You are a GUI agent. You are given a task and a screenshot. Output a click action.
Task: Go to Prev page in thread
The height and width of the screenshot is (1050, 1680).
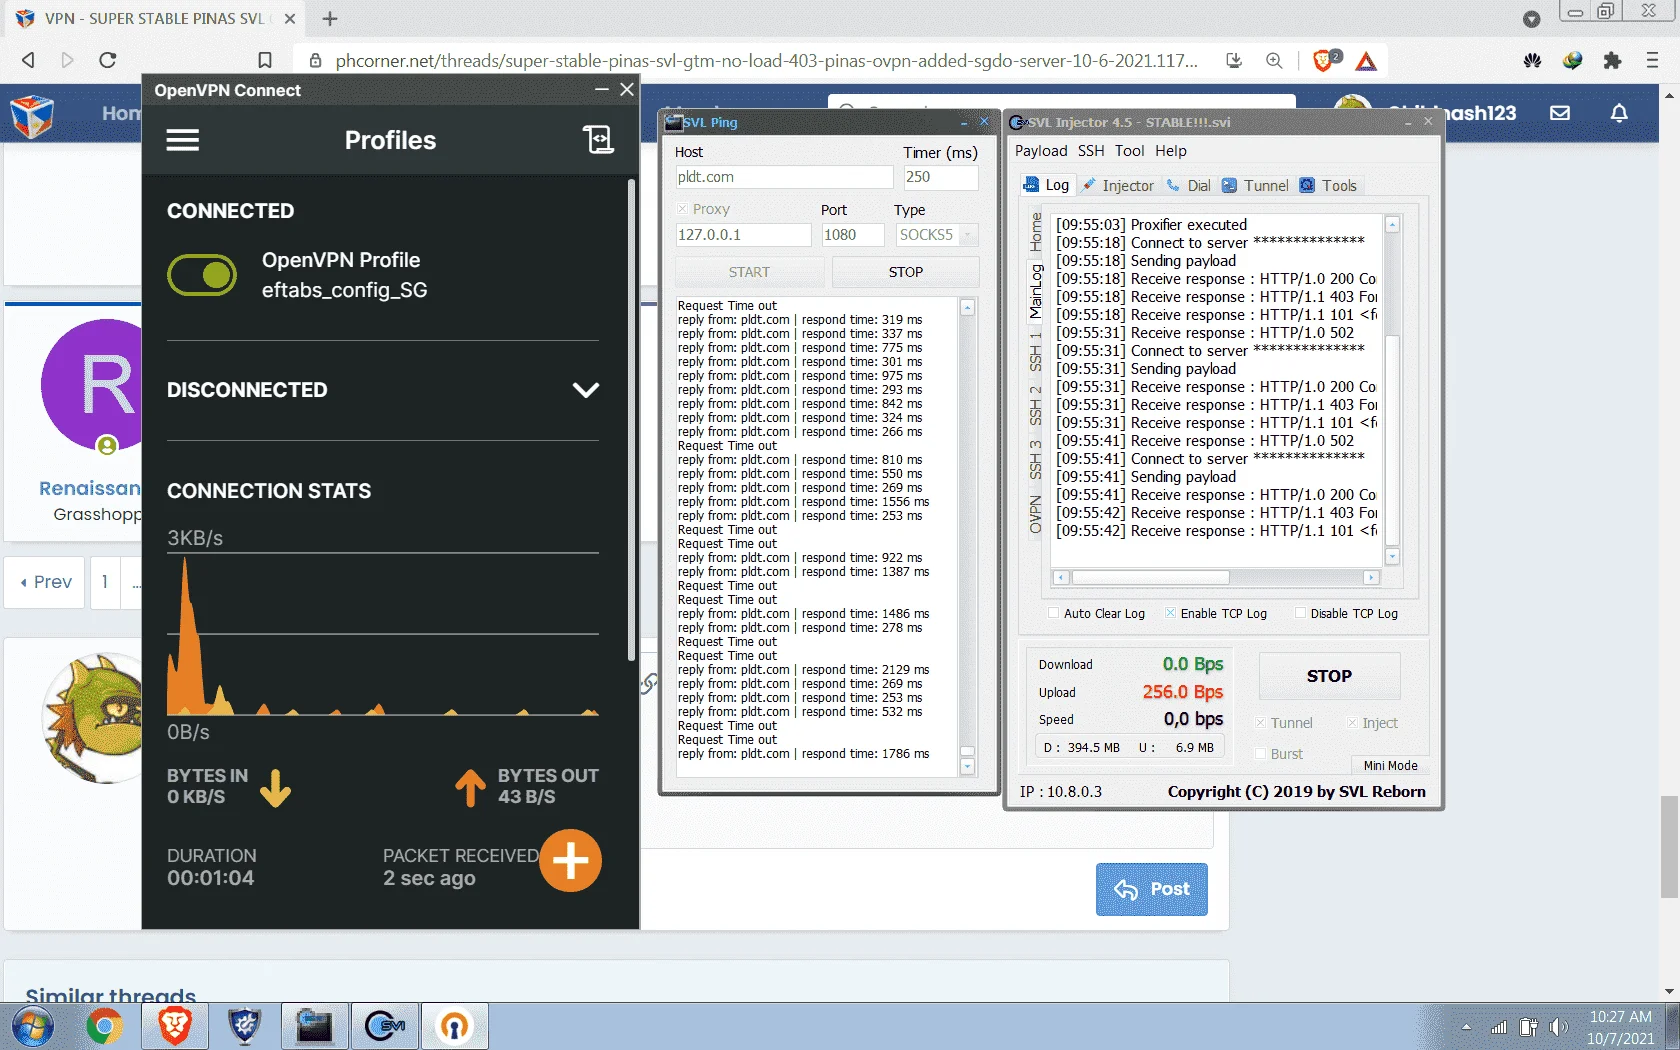(46, 582)
